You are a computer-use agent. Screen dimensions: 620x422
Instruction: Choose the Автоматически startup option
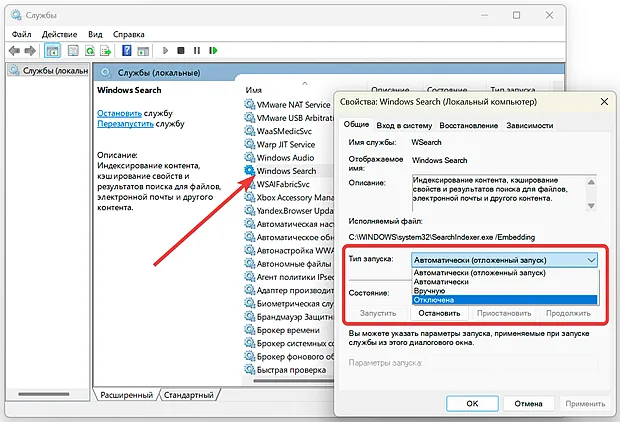tap(504, 282)
